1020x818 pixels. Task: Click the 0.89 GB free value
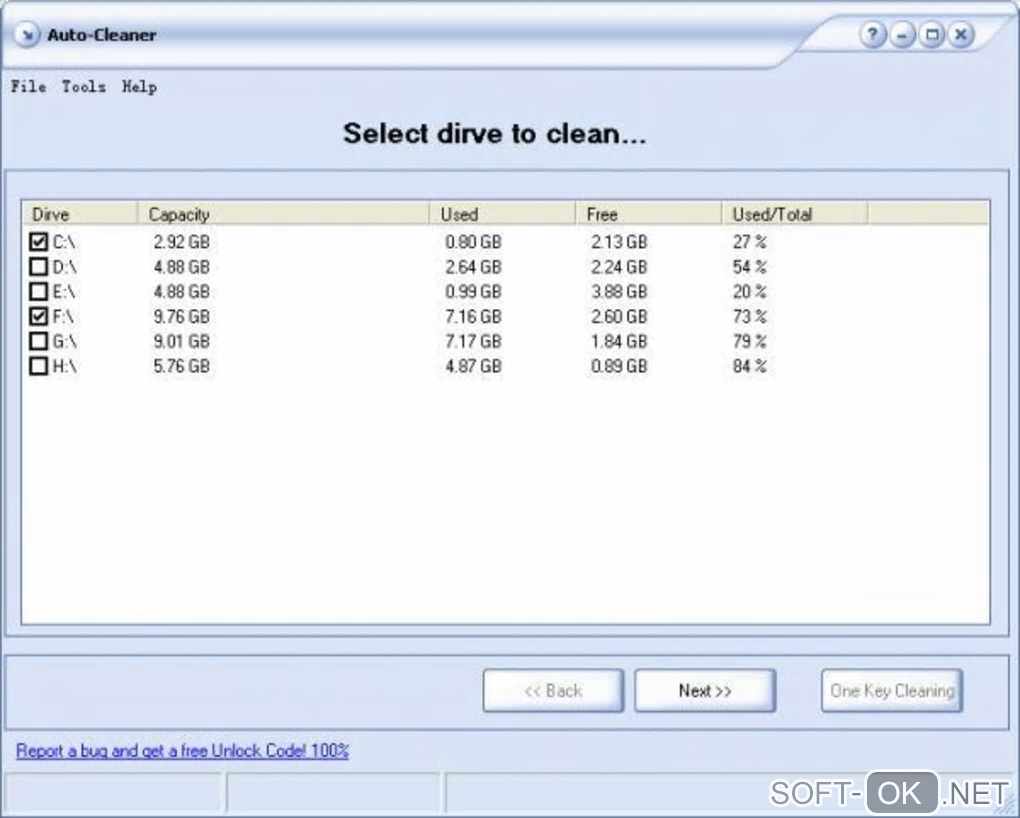[x=619, y=366]
